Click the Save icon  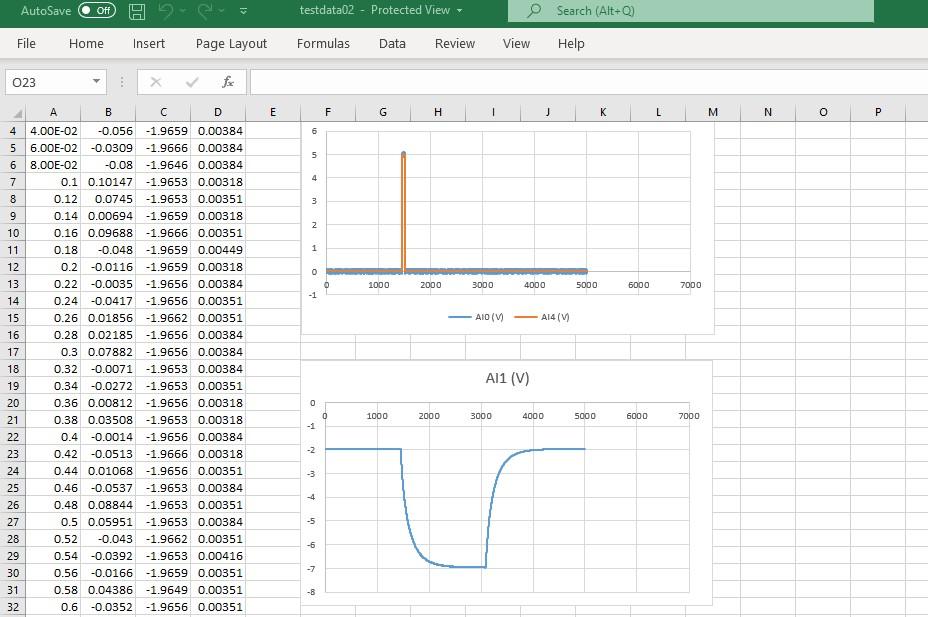[135, 11]
